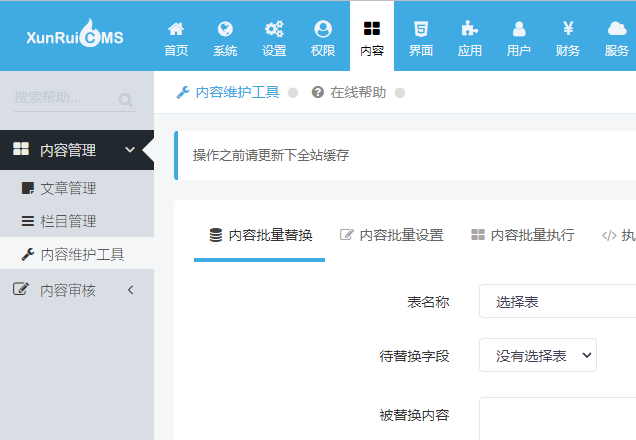The height and width of the screenshot is (440, 636).
Task: Open the 内容维护工具 breadcrumb link
Action: (x=237, y=92)
